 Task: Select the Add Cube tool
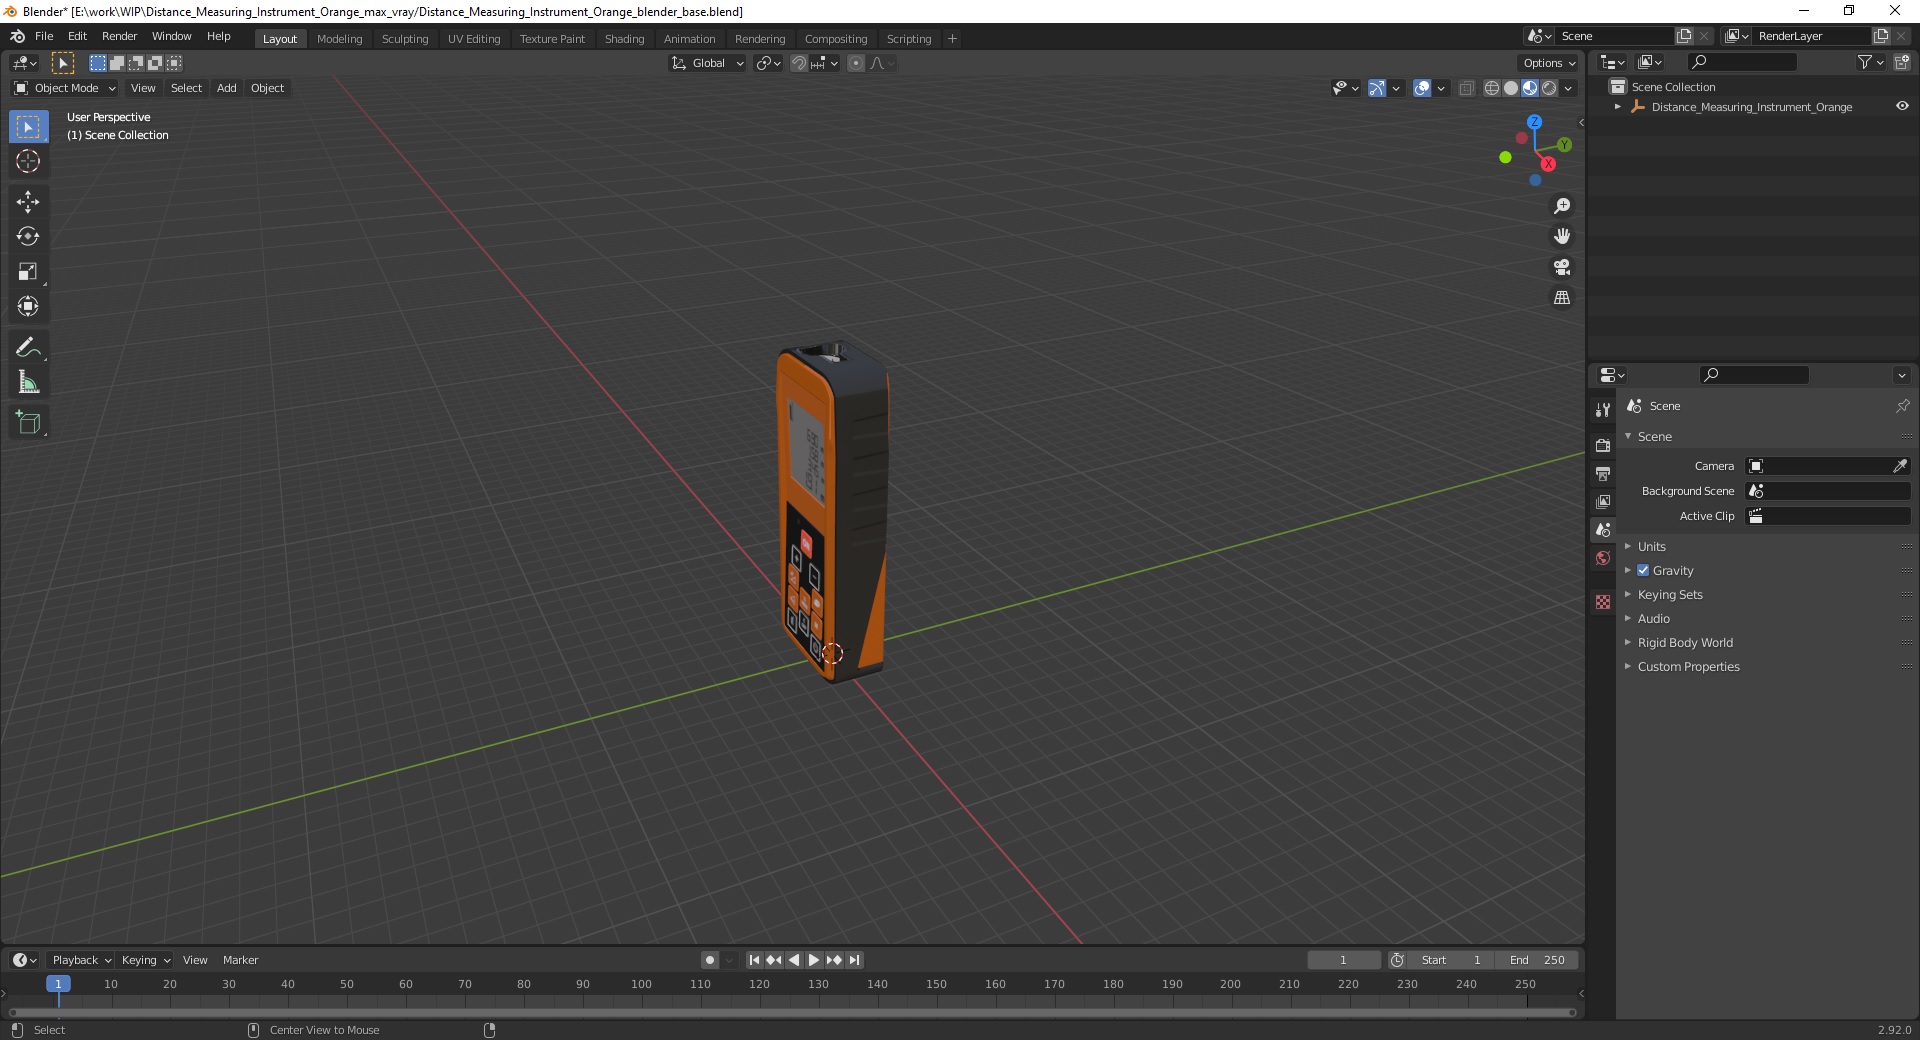(x=28, y=423)
